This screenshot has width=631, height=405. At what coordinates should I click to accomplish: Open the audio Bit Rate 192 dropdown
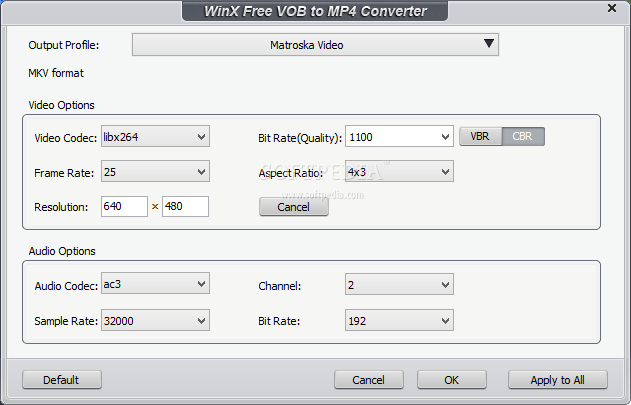click(x=399, y=320)
